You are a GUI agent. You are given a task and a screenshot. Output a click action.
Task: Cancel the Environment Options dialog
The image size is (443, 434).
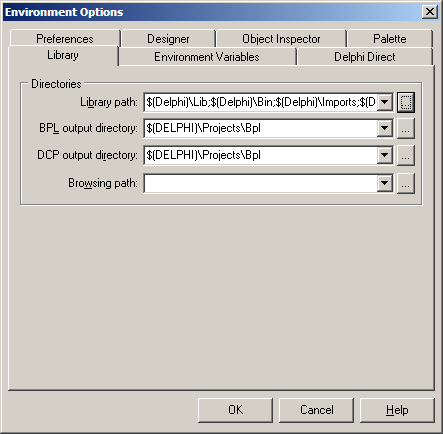point(316,410)
